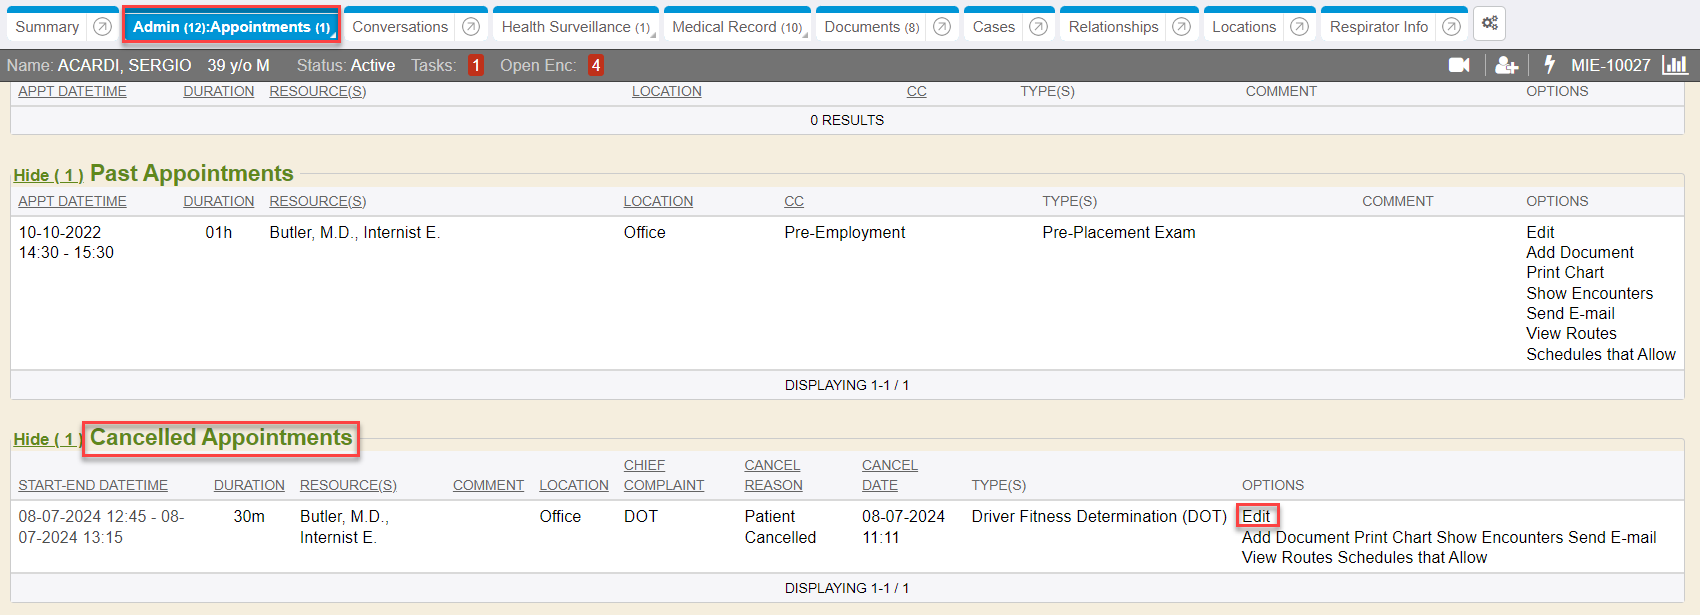This screenshot has width=1700, height=615.
Task: Open the bar chart icon beside MIE-10027
Action: pyautogui.click(x=1674, y=65)
